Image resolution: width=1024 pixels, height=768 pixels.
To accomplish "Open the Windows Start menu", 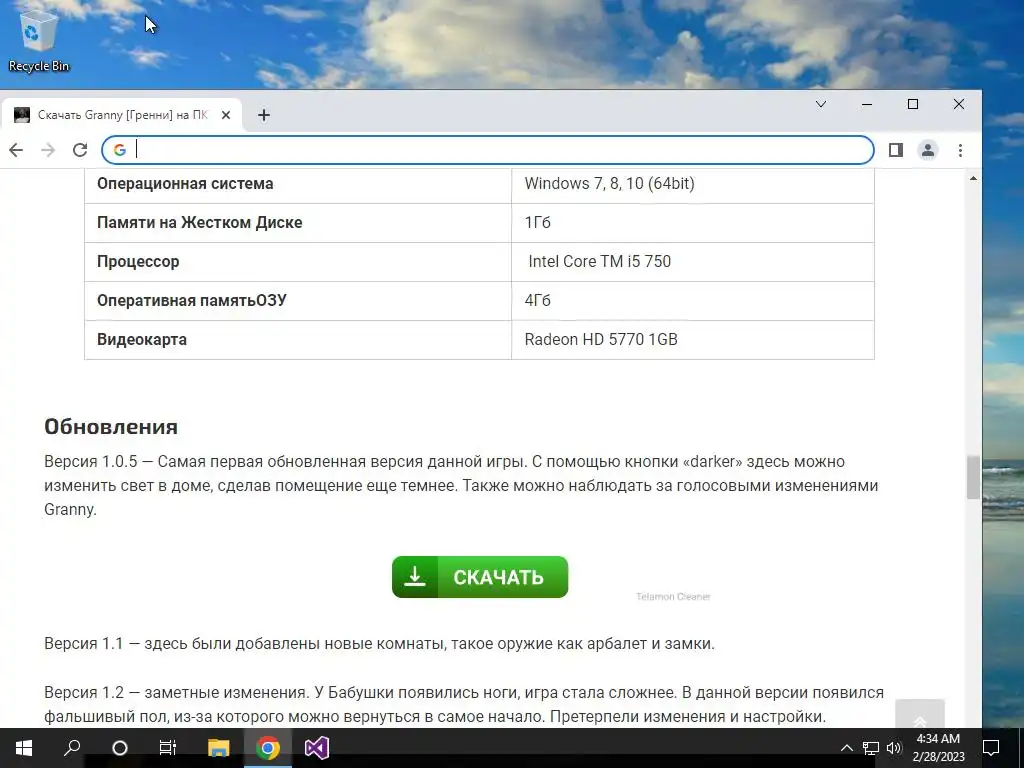I will tap(24, 748).
